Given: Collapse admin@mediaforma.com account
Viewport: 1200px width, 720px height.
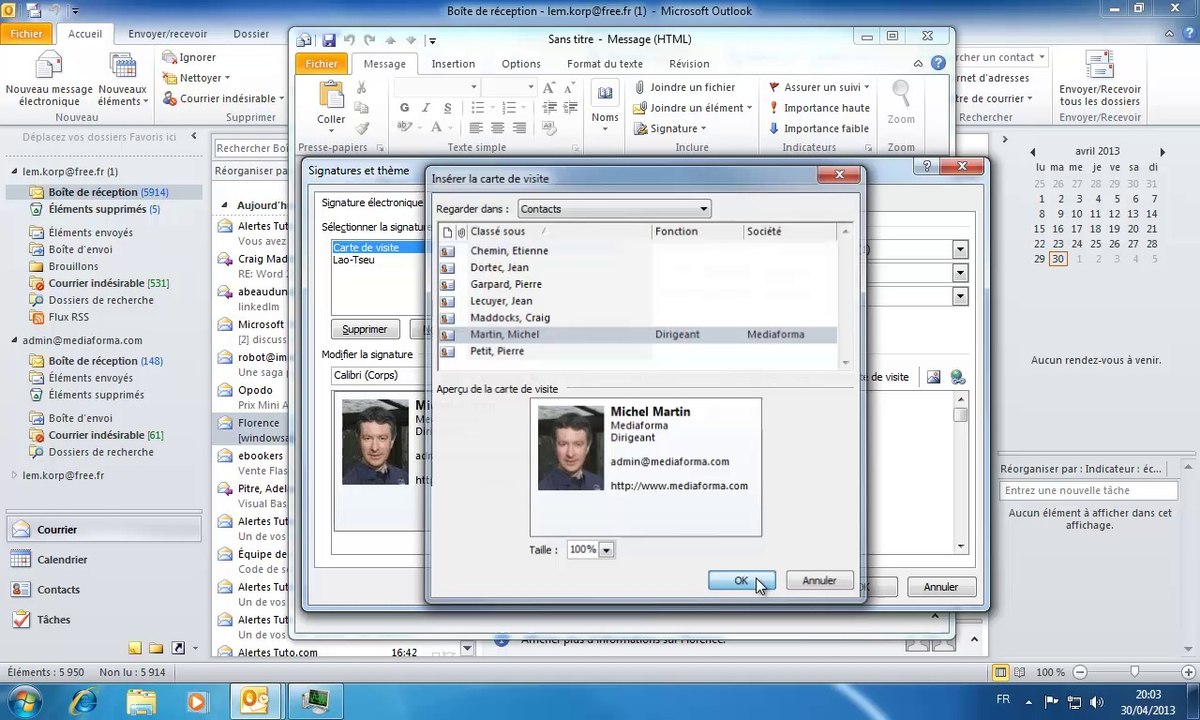Looking at the screenshot, I should [13, 340].
